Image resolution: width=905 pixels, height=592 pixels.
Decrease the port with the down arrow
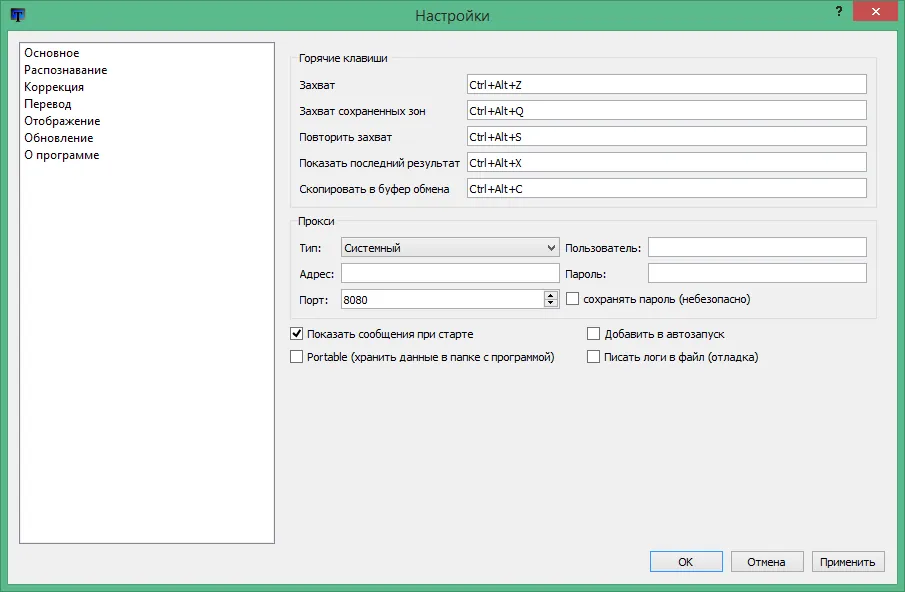(551, 304)
